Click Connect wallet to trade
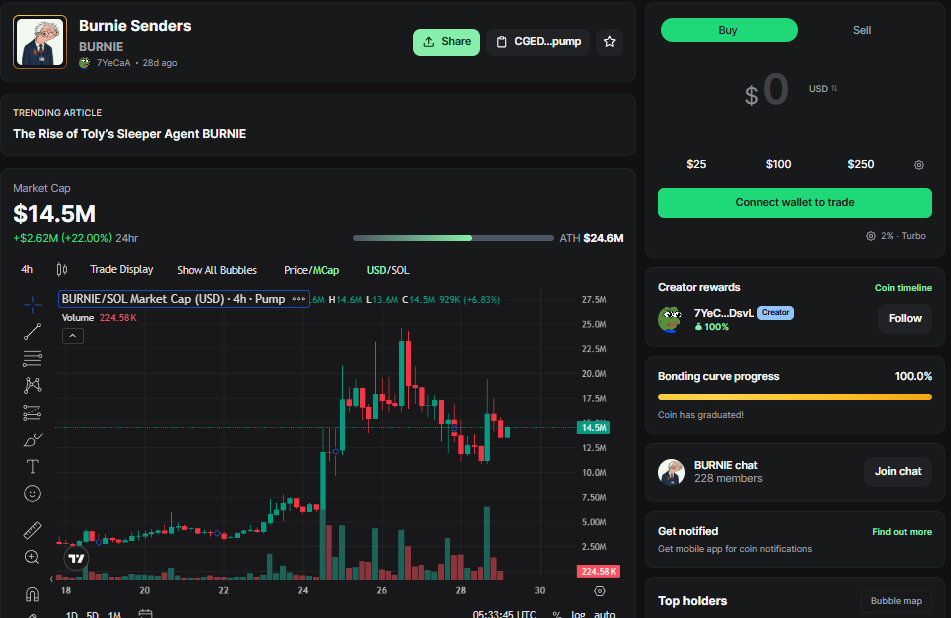 click(794, 202)
